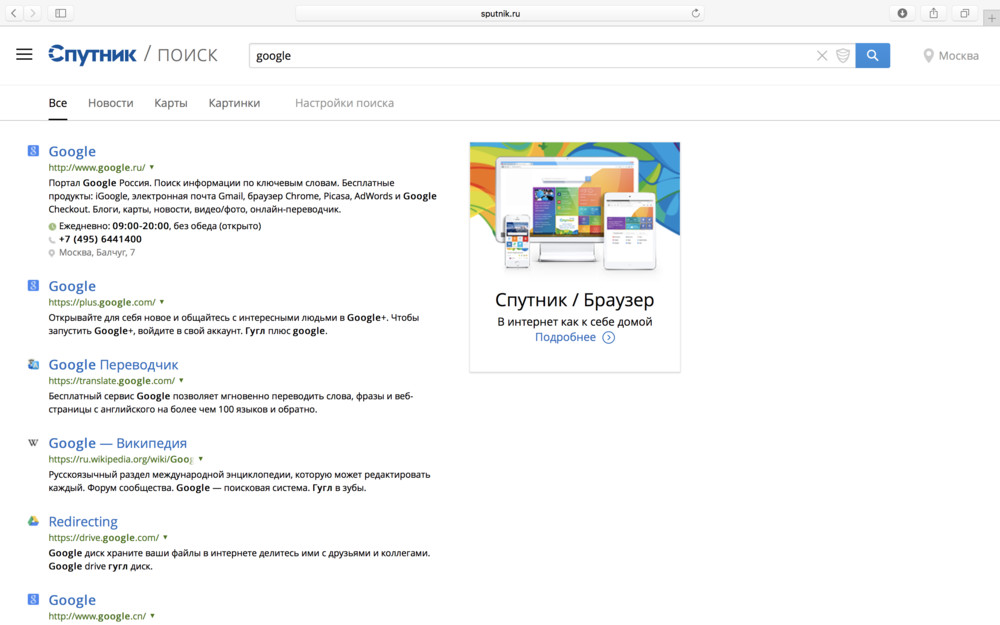Viewport: 1000px width, 625px height.
Task: Click the Спутник / Браузер promo image
Action: [x=575, y=209]
